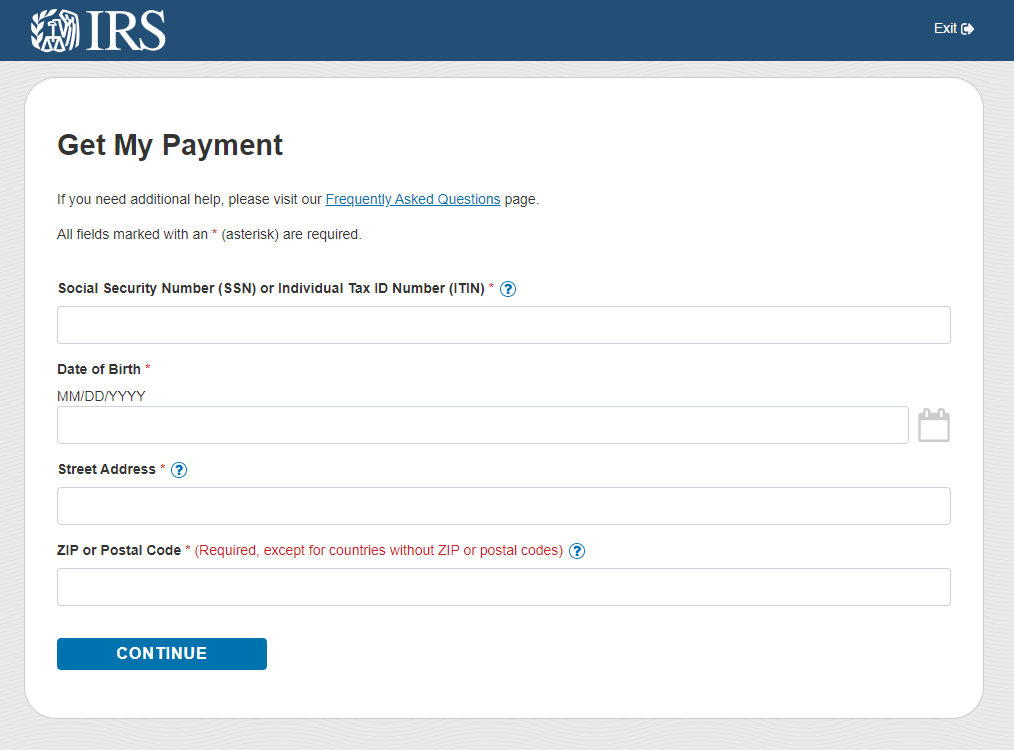Screen dimensions: 1014x750
Task: Click into the Street Address input field
Action: pyautogui.click(x=504, y=506)
